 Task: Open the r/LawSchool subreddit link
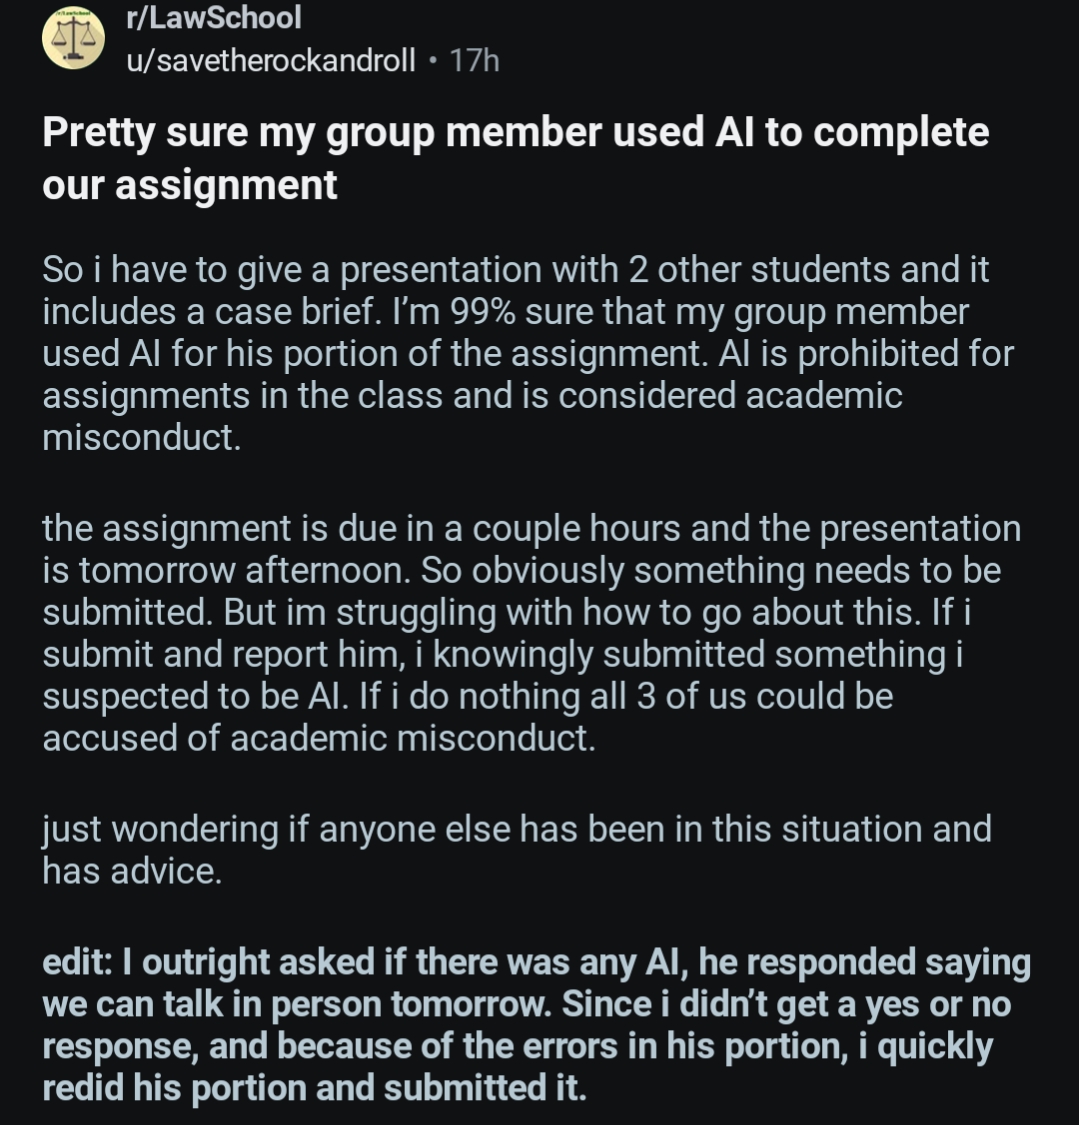pyautogui.click(x=213, y=17)
